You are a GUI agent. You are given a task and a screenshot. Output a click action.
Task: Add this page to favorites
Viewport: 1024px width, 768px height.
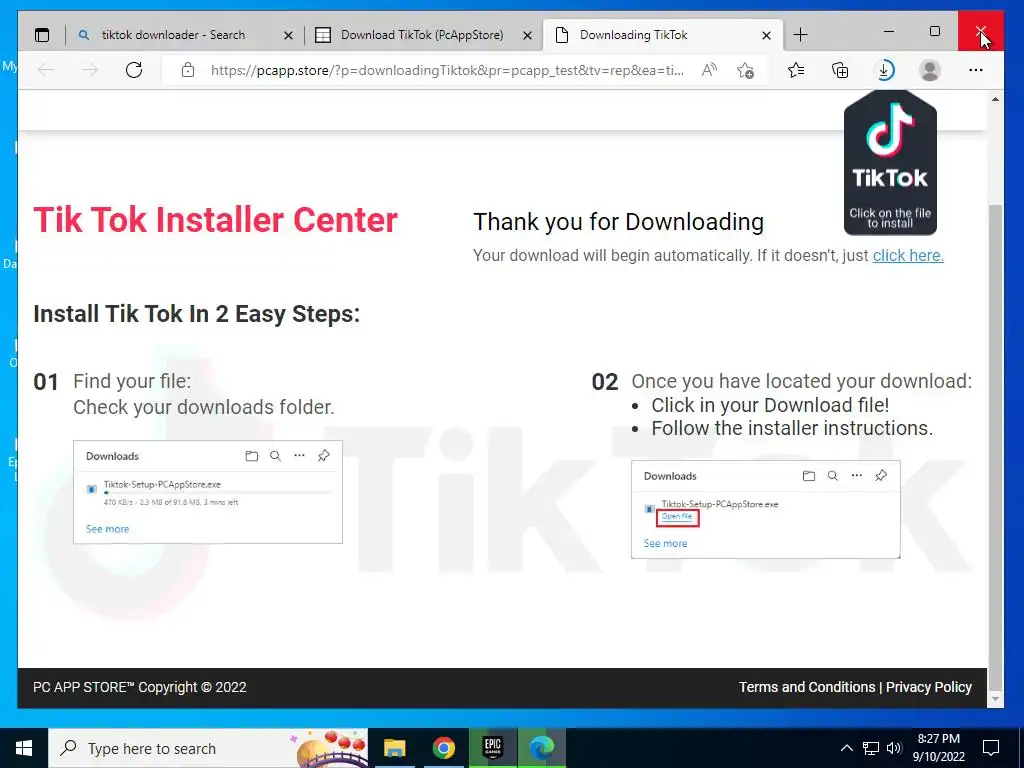(745, 70)
